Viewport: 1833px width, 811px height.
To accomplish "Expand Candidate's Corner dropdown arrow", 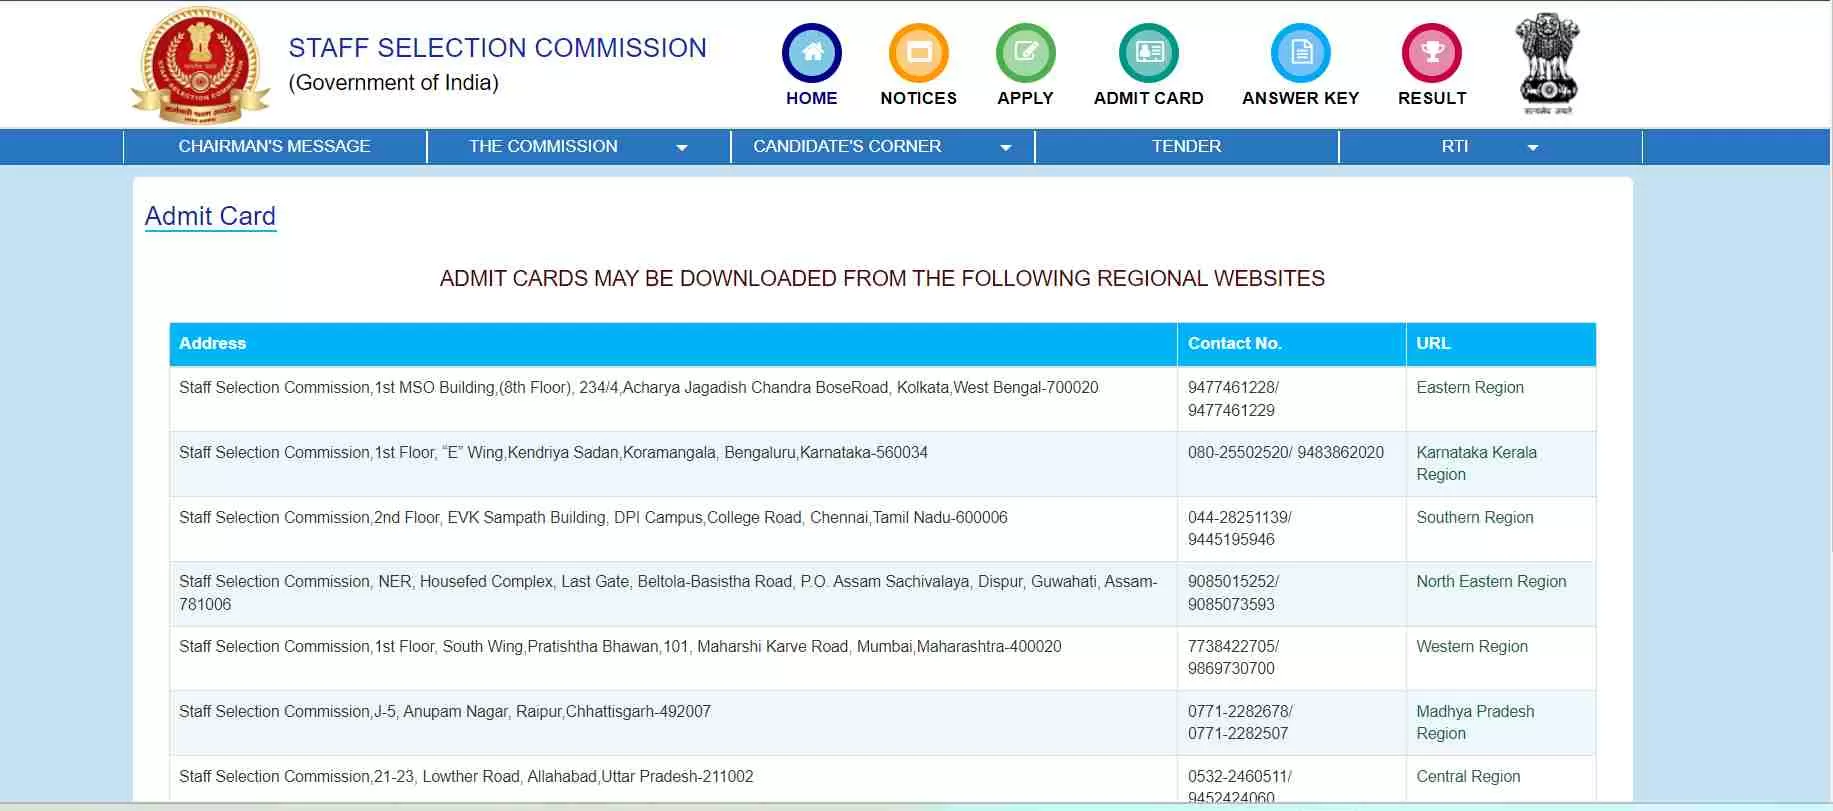I will (x=1006, y=148).
